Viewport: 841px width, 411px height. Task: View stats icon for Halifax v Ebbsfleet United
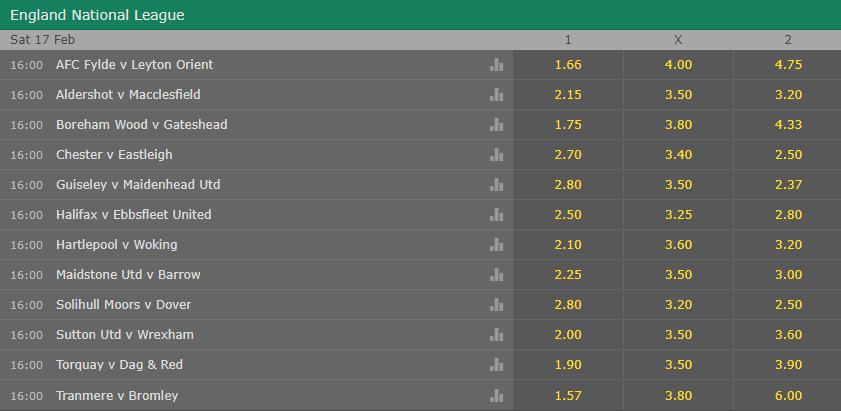[496, 215]
